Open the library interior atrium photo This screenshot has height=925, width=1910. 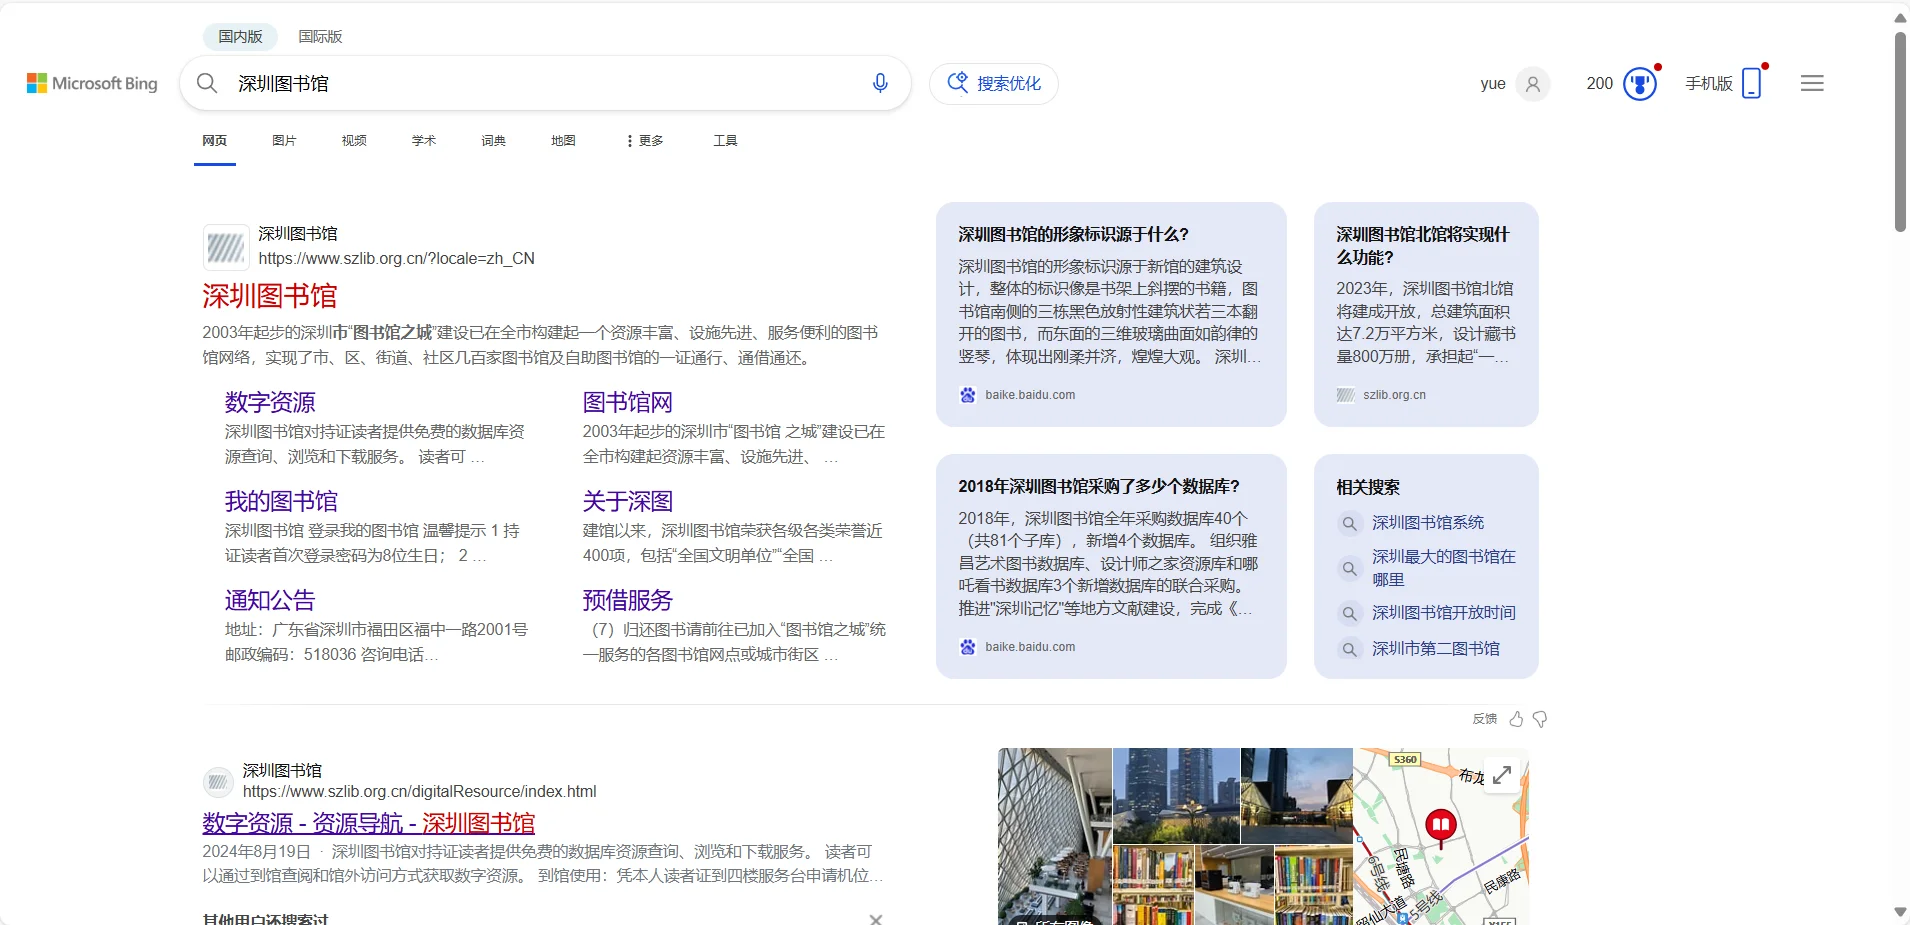(x=1054, y=836)
